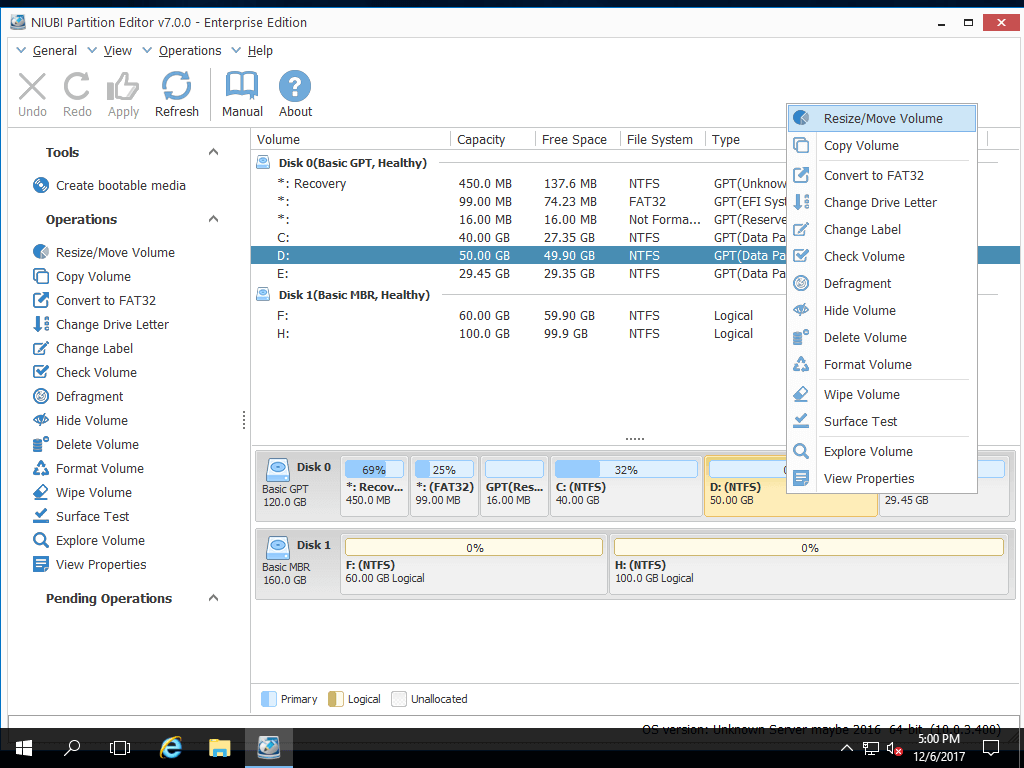The height and width of the screenshot is (768, 1024).
Task: Click the Create bootable media link
Action: (x=121, y=185)
